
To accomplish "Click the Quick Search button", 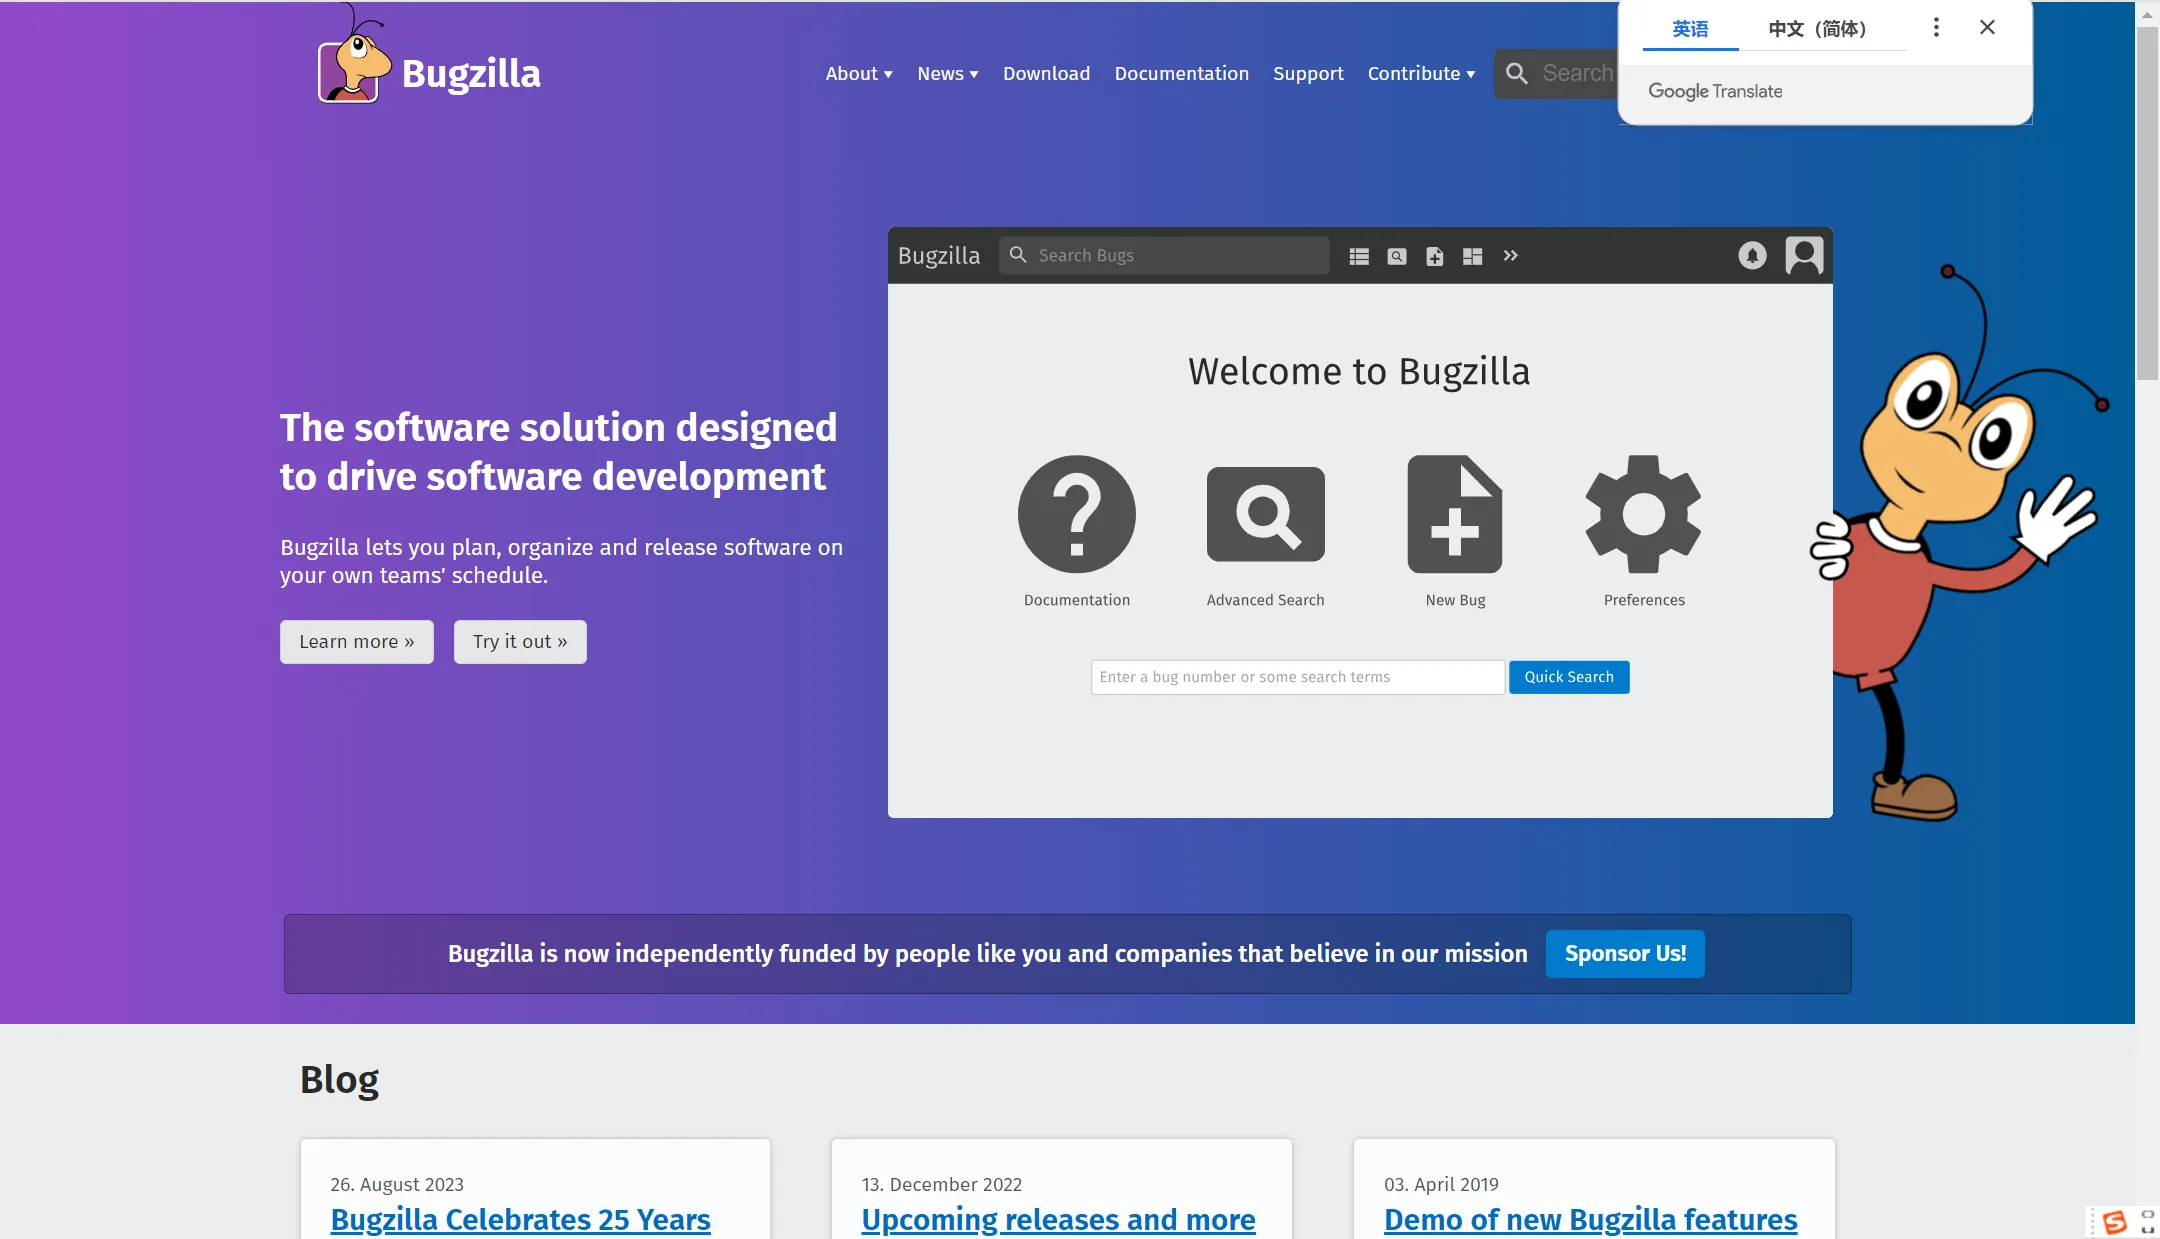I will point(1568,677).
